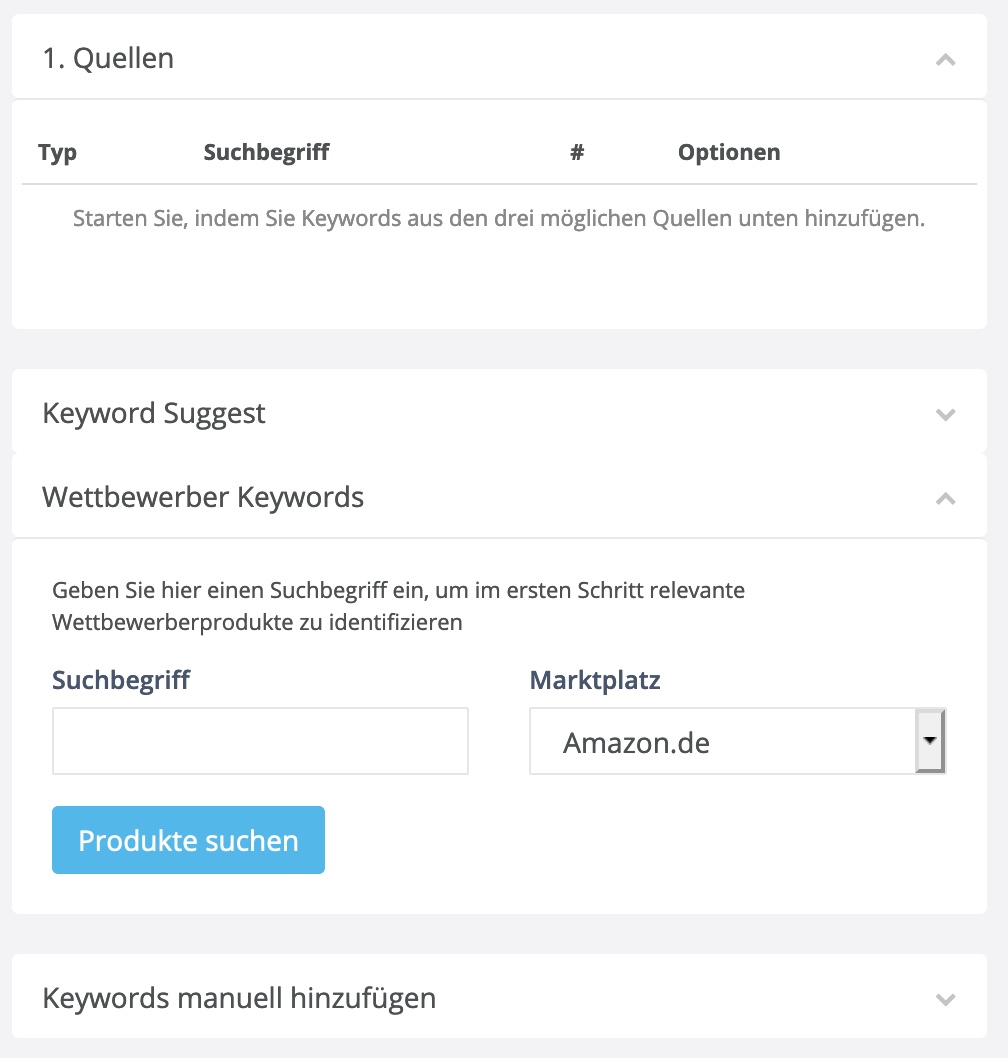1008x1058 pixels.
Task: Focus the Suchbegriff text input
Action: [260, 741]
